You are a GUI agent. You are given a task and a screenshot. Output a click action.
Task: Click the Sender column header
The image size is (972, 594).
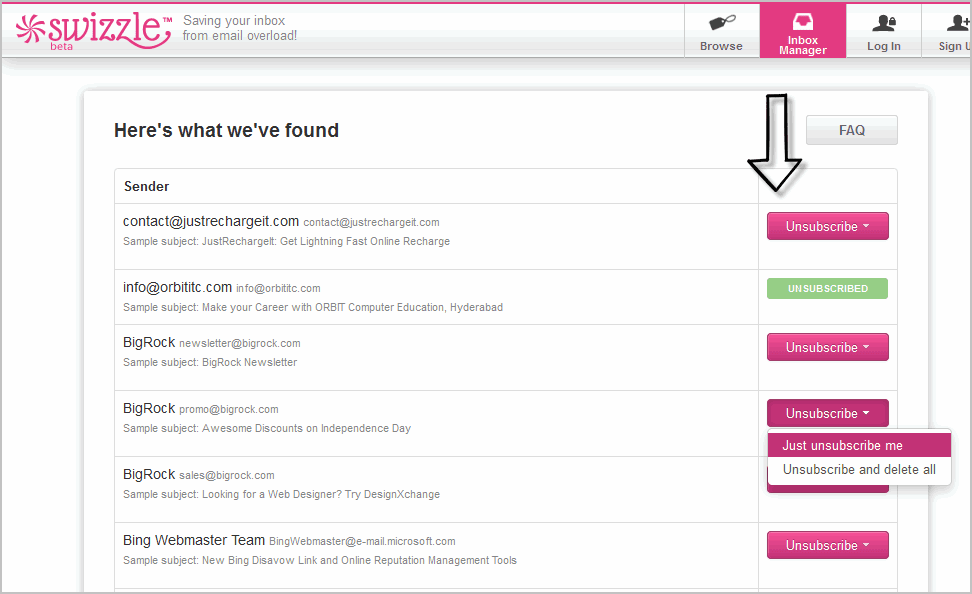[146, 186]
